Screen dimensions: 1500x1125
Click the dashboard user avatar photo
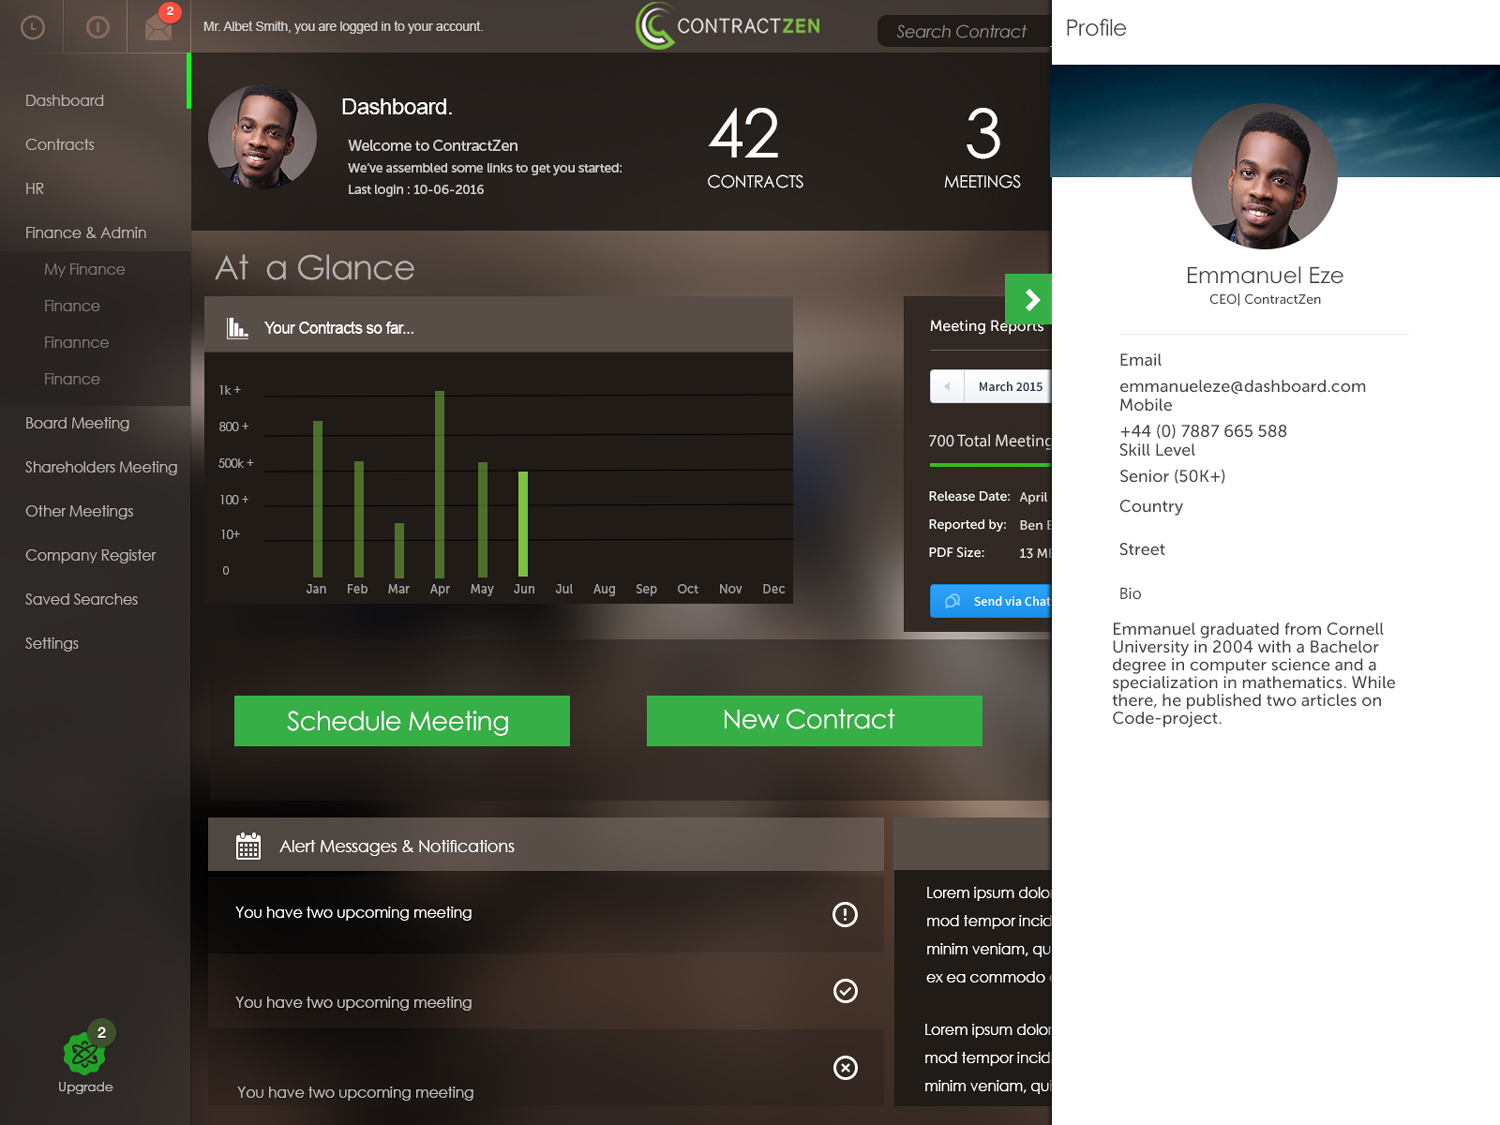coord(262,137)
